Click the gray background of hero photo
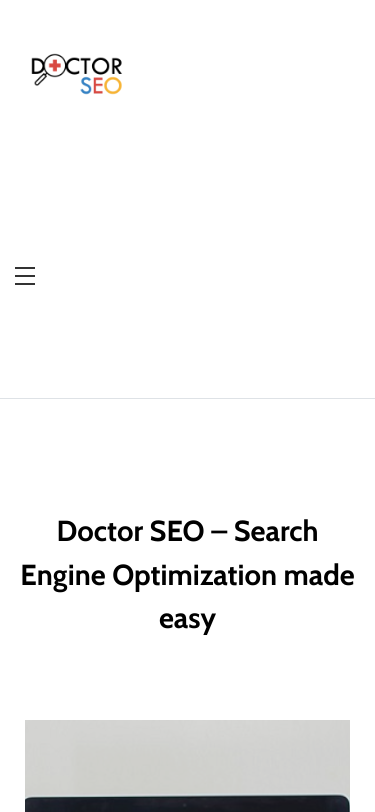The image size is (375, 812). pyautogui.click(x=188, y=756)
